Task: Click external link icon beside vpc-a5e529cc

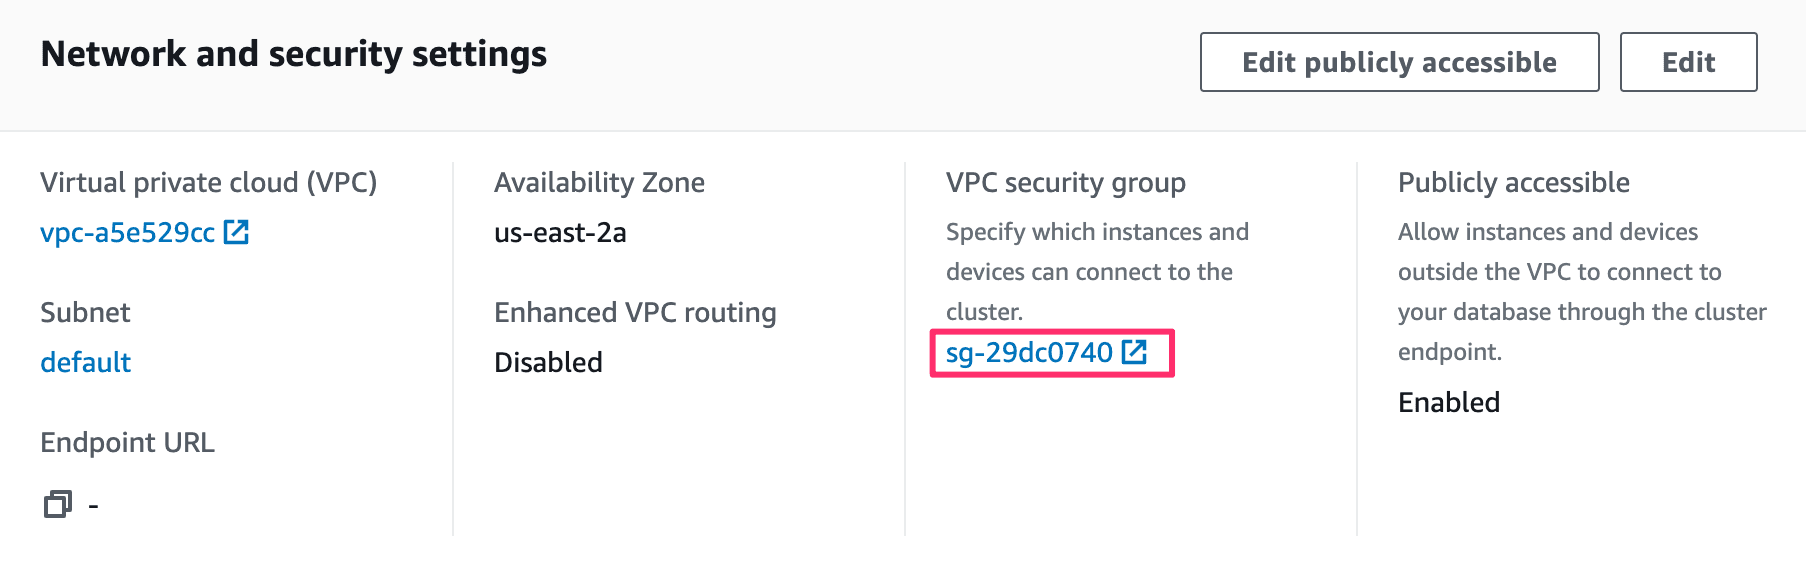Action: pyautogui.click(x=236, y=232)
